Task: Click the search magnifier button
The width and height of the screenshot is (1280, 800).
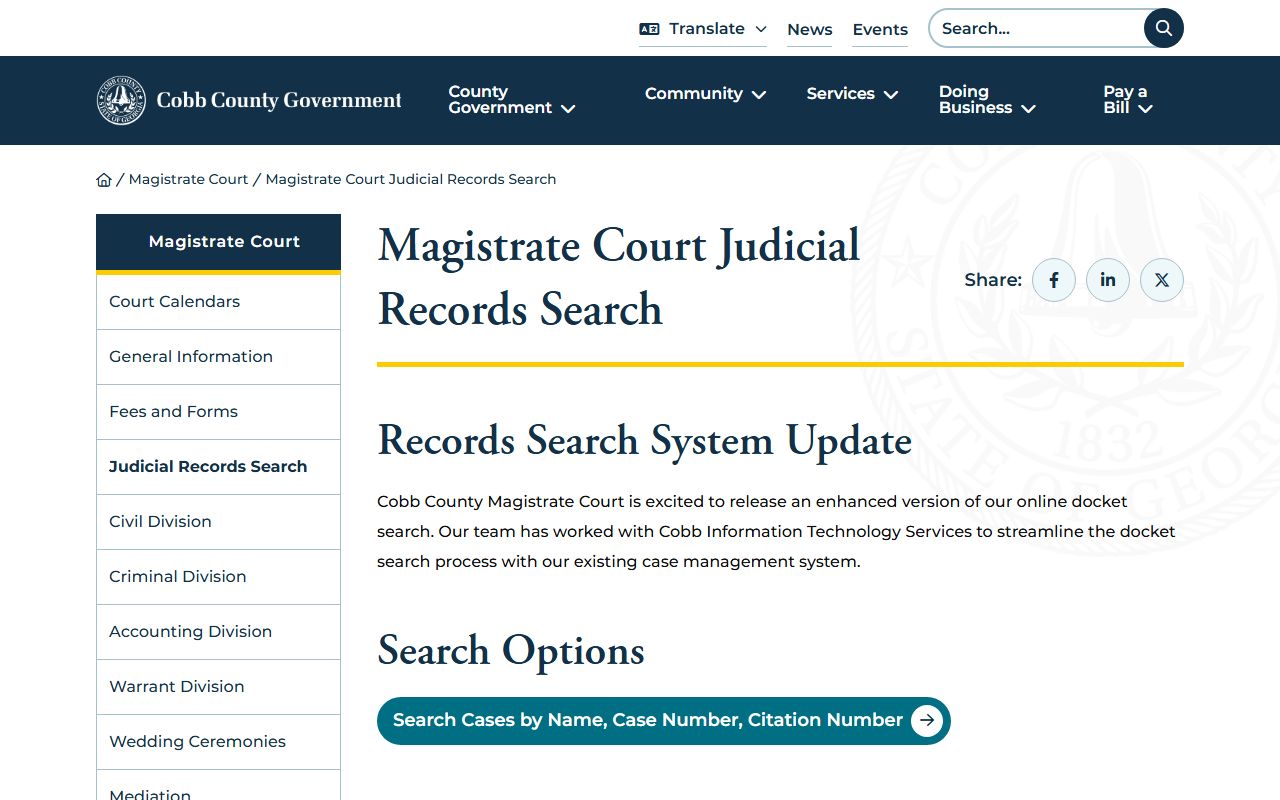Action: (x=1163, y=28)
